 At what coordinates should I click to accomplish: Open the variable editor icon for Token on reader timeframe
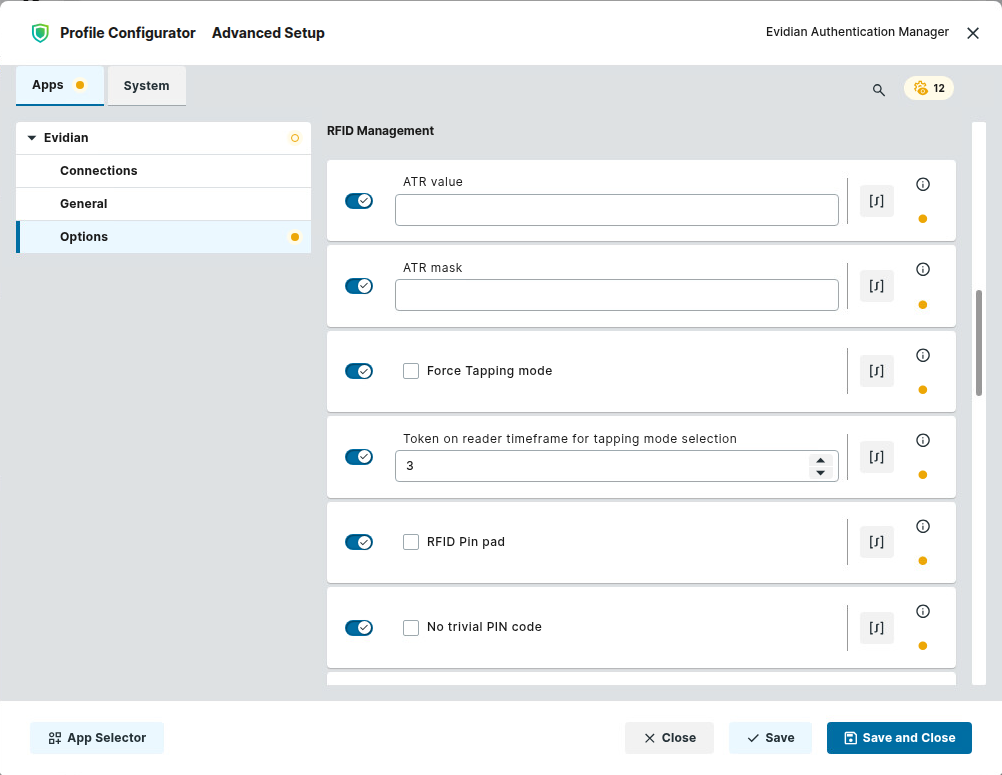click(x=876, y=457)
